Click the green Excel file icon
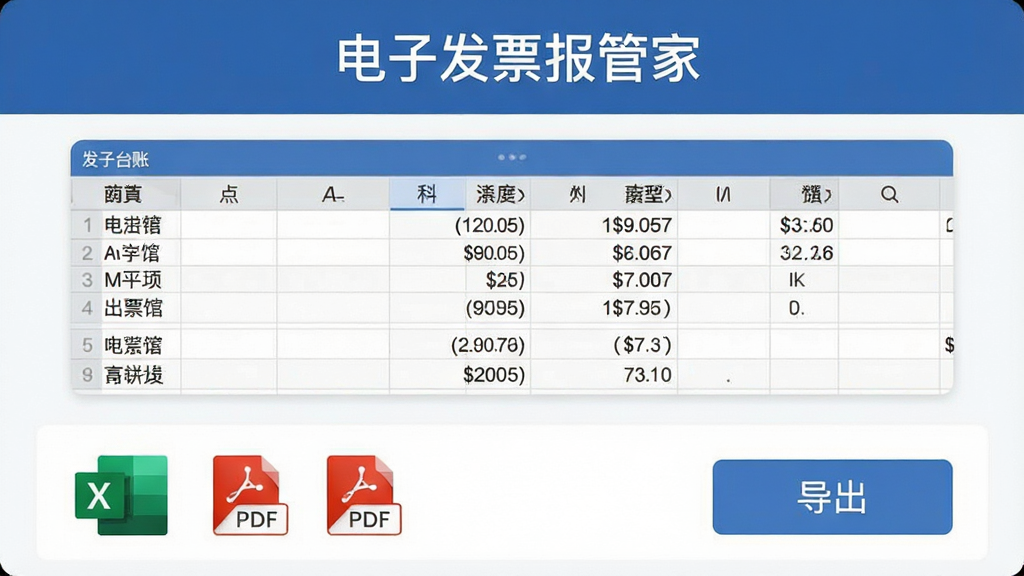The height and width of the screenshot is (576, 1024). tap(121, 495)
